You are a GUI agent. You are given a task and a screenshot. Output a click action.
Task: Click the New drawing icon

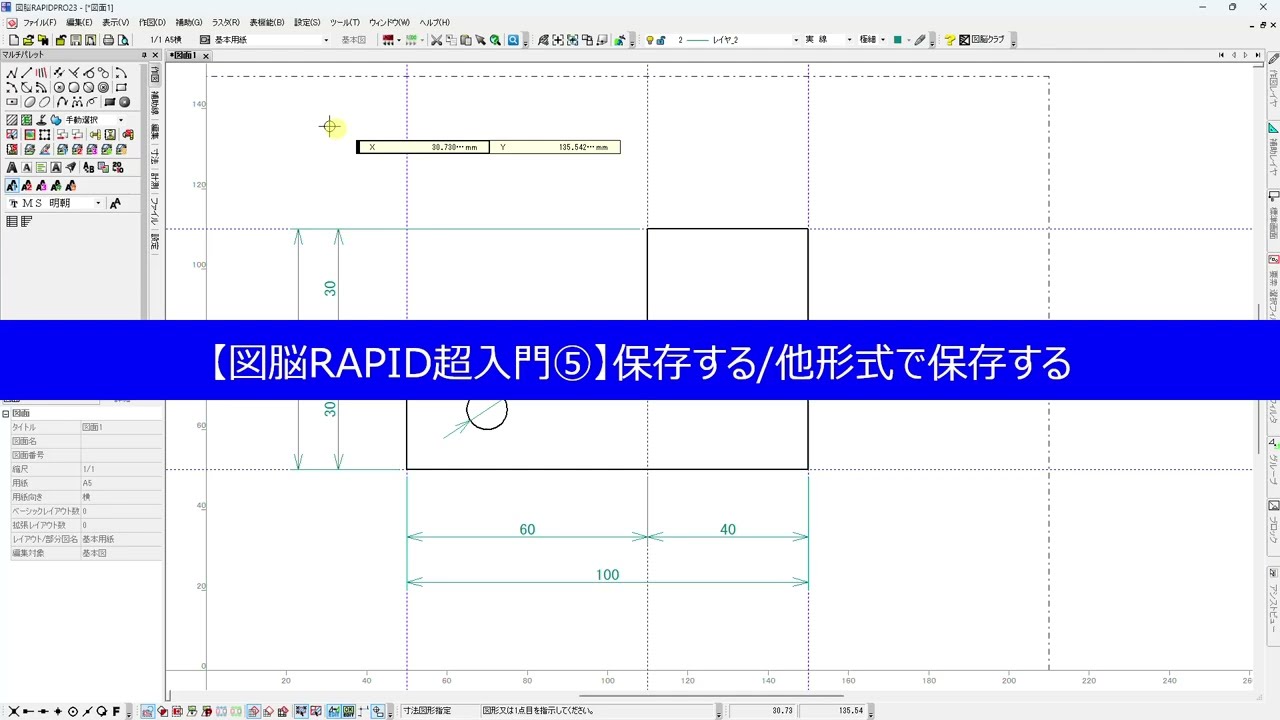click(14, 40)
